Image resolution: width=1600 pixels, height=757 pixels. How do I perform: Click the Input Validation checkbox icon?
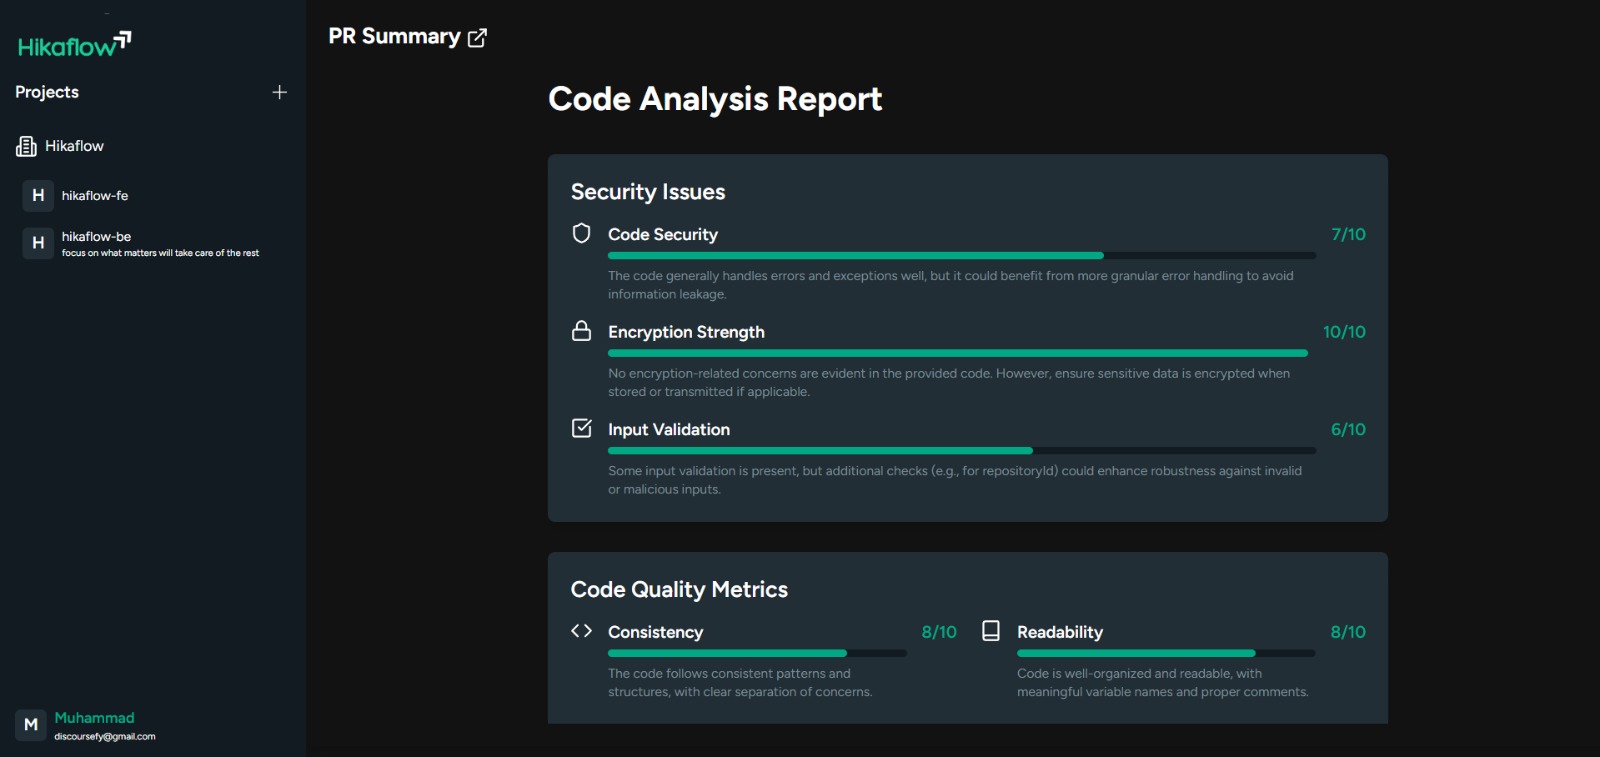pyautogui.click(x=581, y=429)
